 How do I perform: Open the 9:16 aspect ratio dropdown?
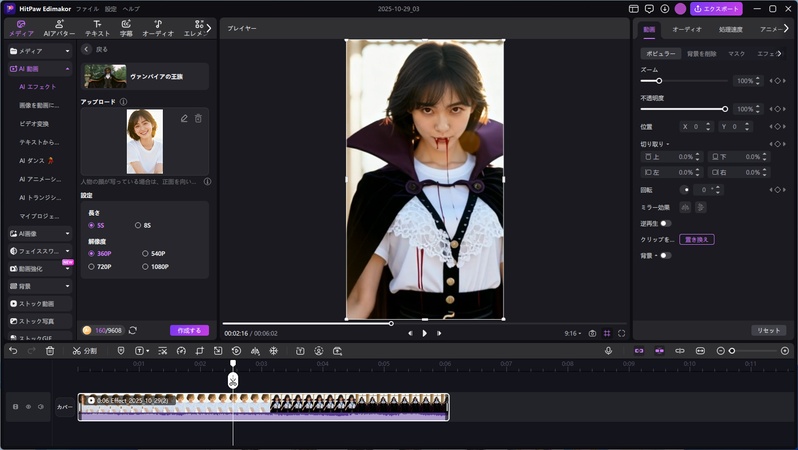(x=573, y=333)
